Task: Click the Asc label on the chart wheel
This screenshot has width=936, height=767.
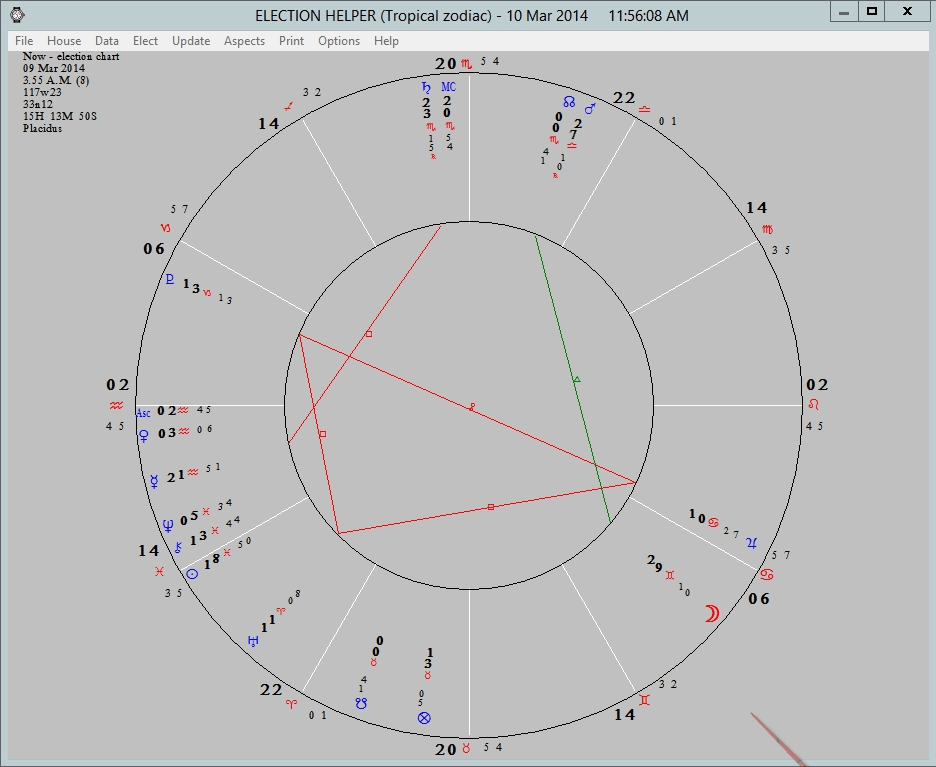Action: [x=142, y=412]
